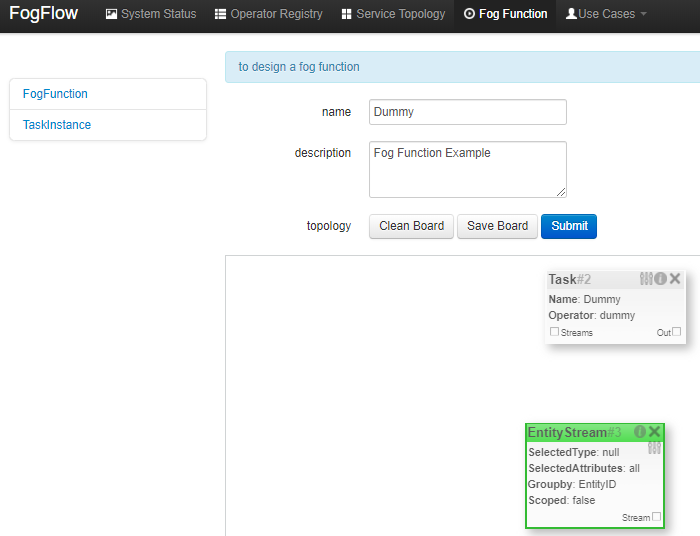Image resolution: width=700 pixels, height=536 pixels.
Task: Toggle the Streams input connector on Task#2
Action: point(555,332)
